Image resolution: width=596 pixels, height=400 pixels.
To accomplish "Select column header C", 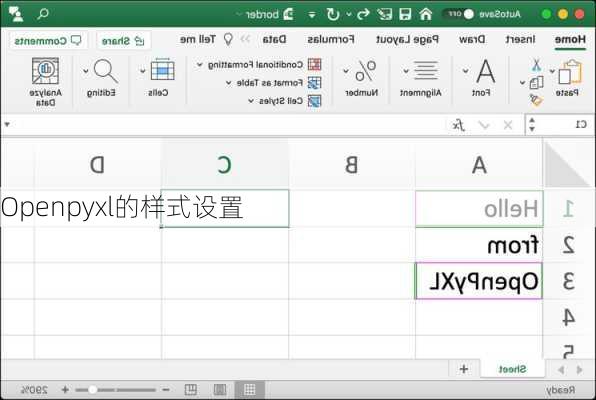I will (225, 165).
